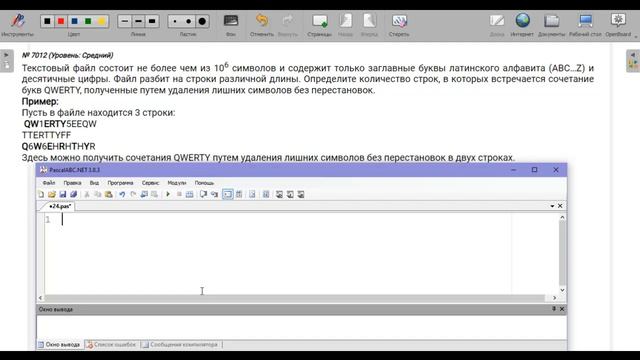The image size is (640, 360).
Task: Save all files icon
Action: point(73,194)
